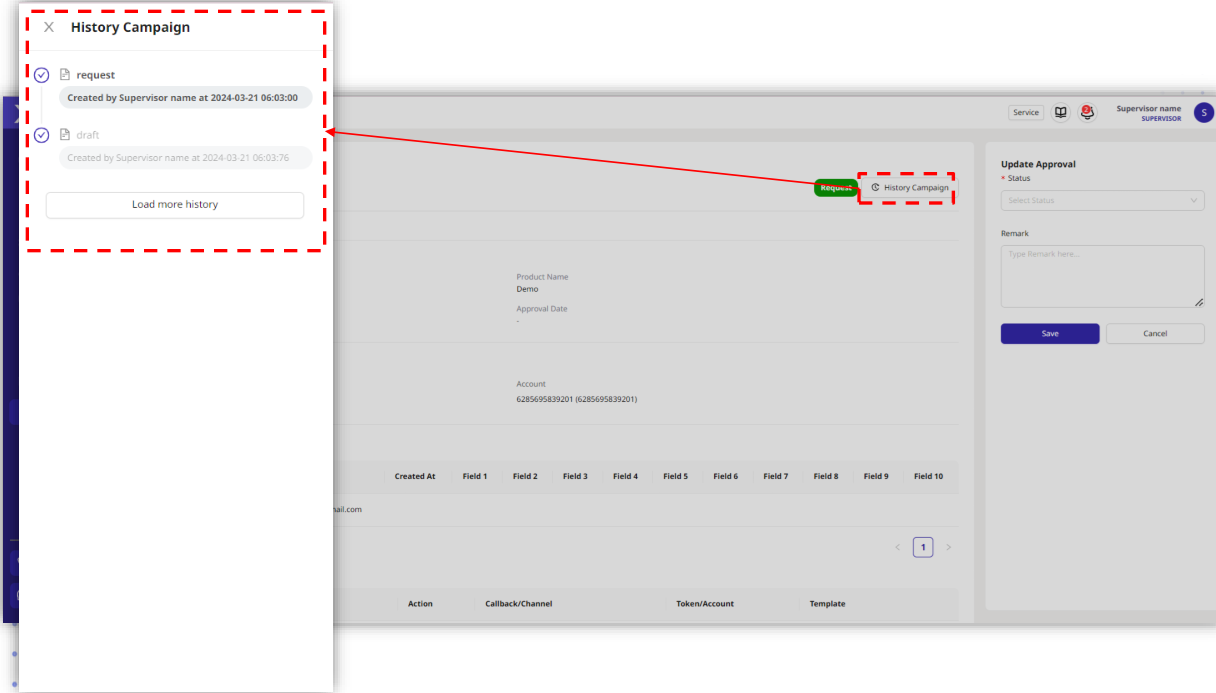
Task: Go to previous page arrow in pagination
Action: 897,547
